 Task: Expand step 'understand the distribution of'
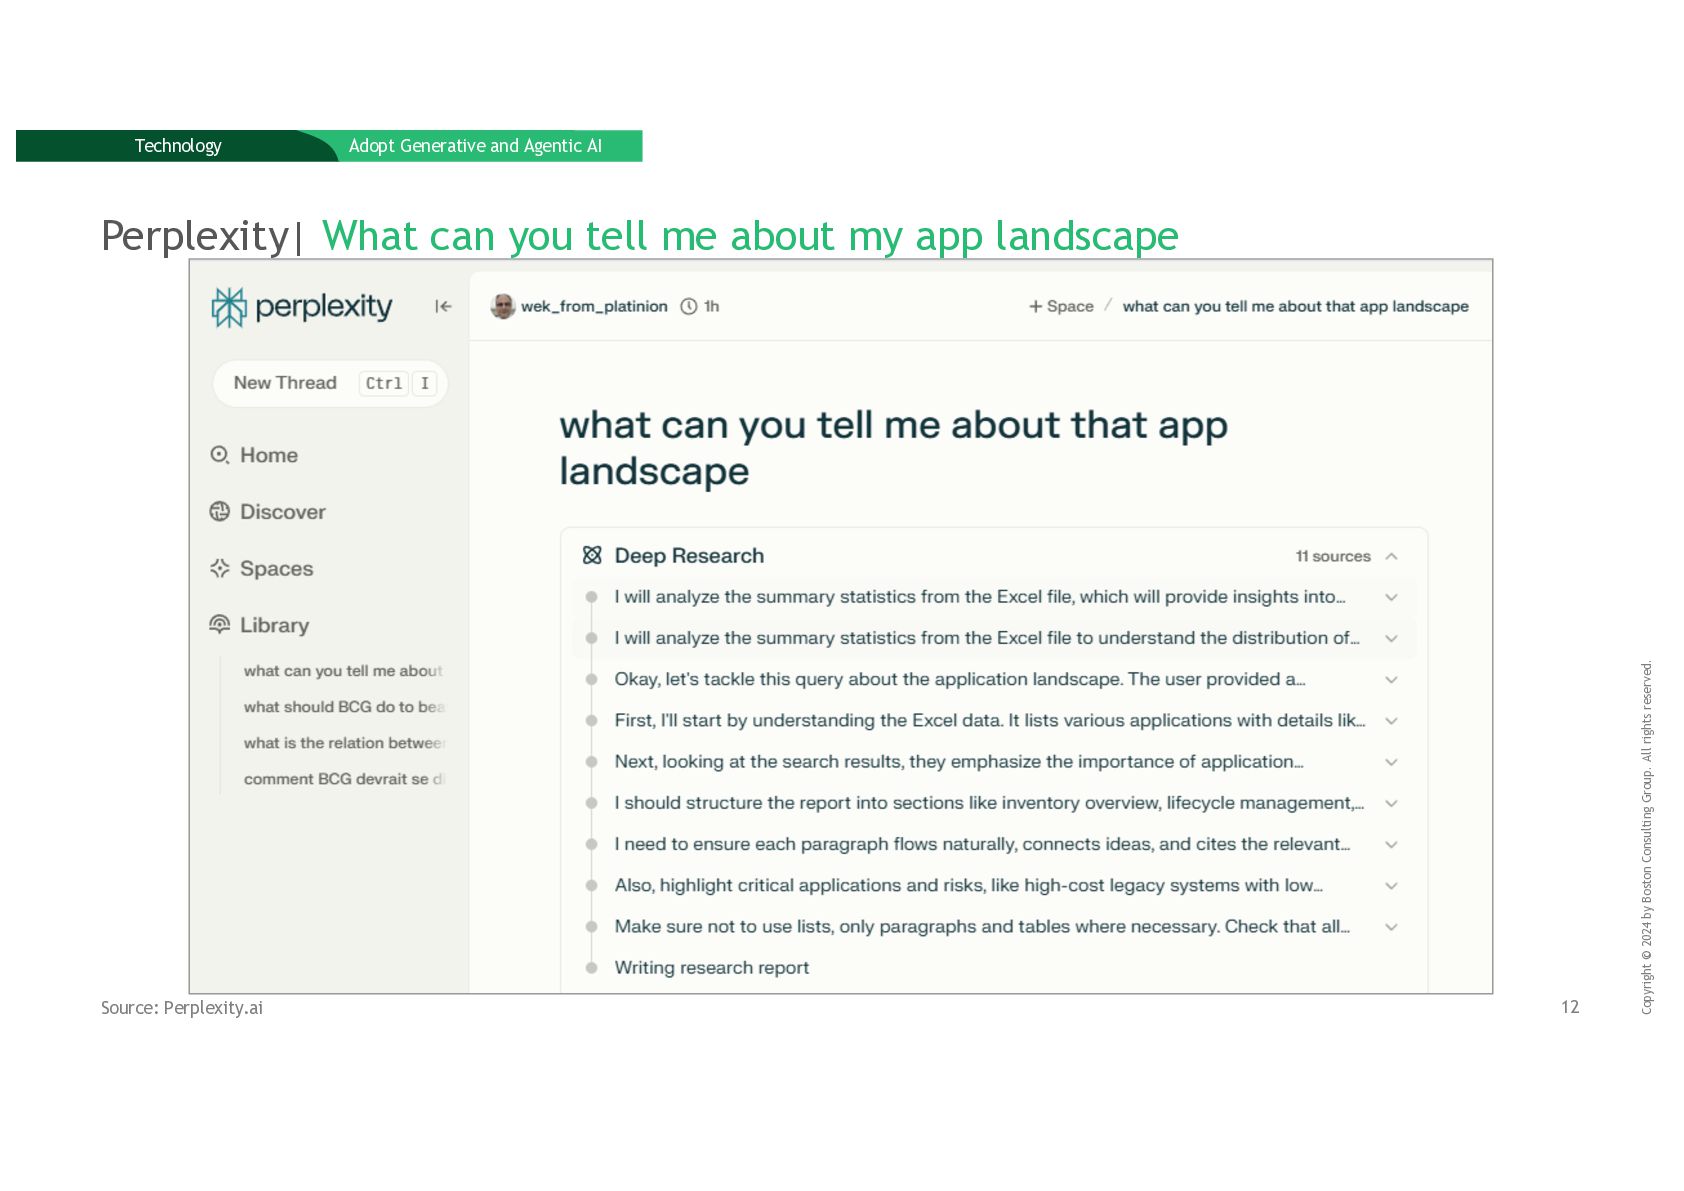click(1391, 638)
